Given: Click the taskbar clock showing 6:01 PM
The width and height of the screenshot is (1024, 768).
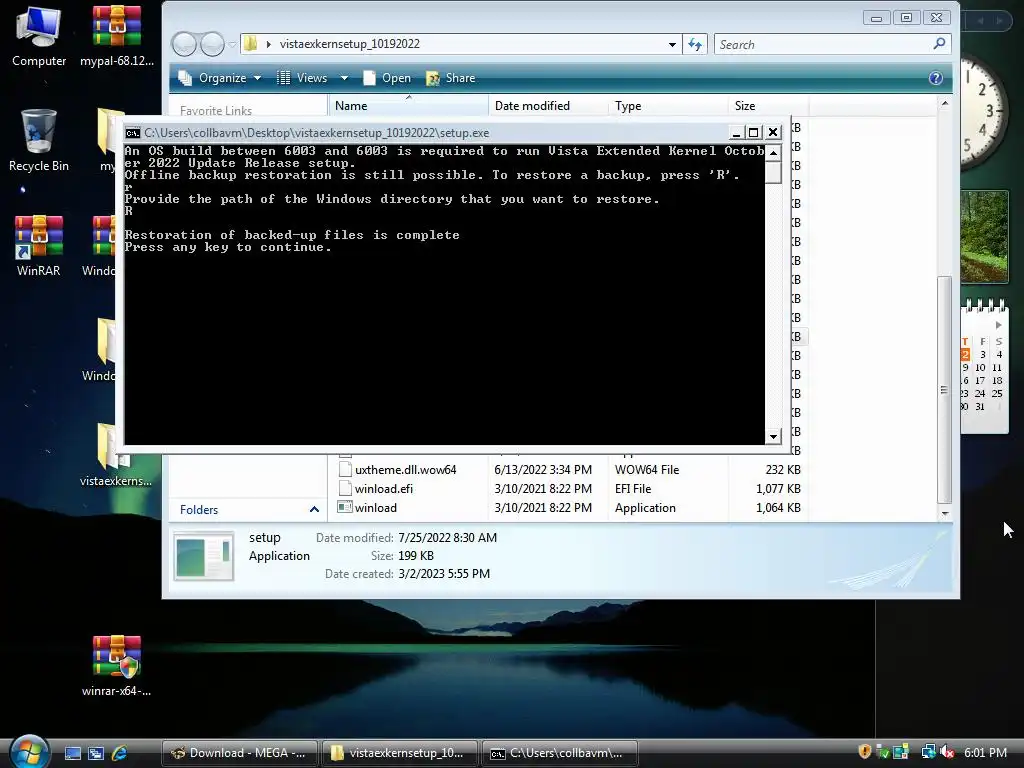Looking at the screenshot, I should point(985,752).
